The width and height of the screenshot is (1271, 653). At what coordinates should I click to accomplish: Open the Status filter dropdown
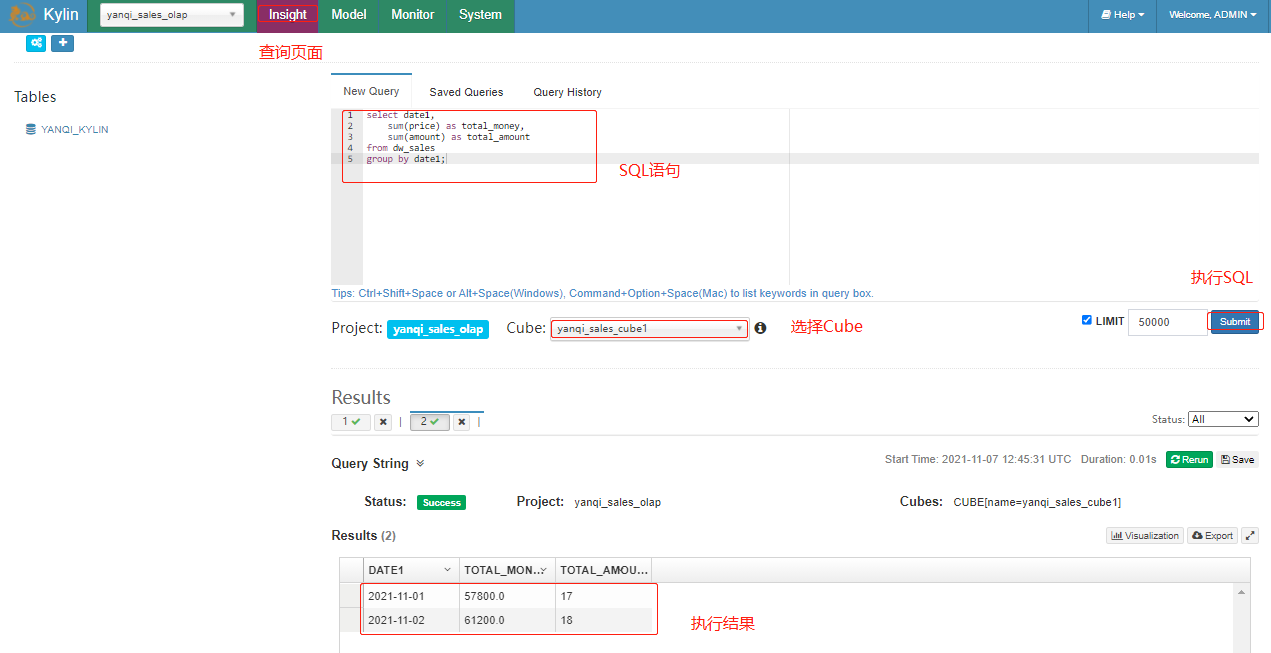pyautogui.click(x=1224, y=420)
